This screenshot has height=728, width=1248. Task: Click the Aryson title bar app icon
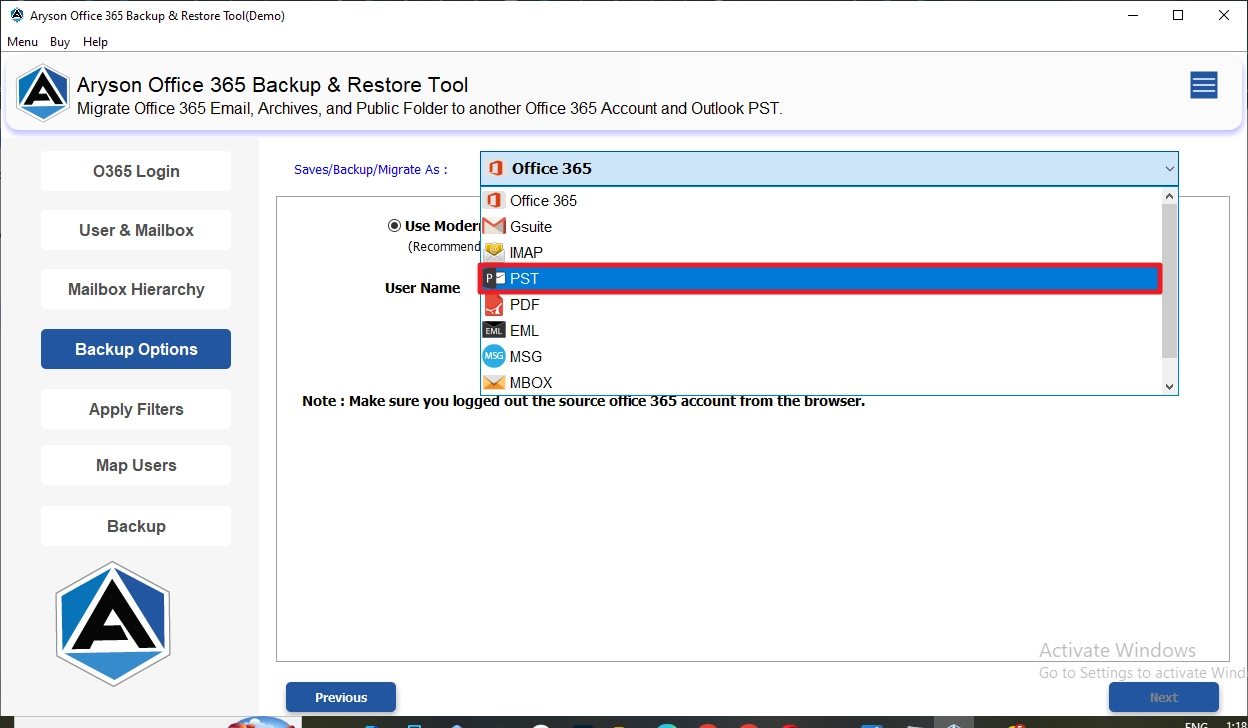tap(16, 15)
